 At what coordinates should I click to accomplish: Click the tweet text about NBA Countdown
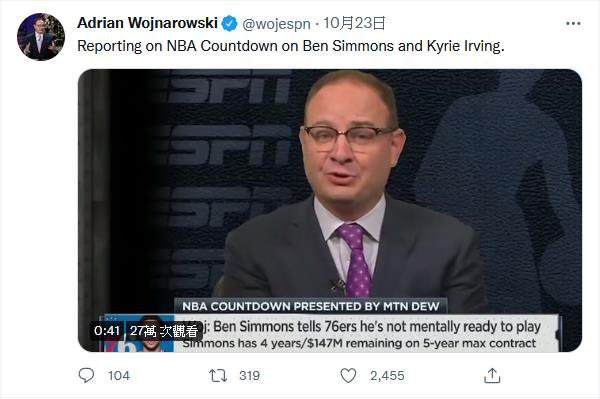click(291, 46)
